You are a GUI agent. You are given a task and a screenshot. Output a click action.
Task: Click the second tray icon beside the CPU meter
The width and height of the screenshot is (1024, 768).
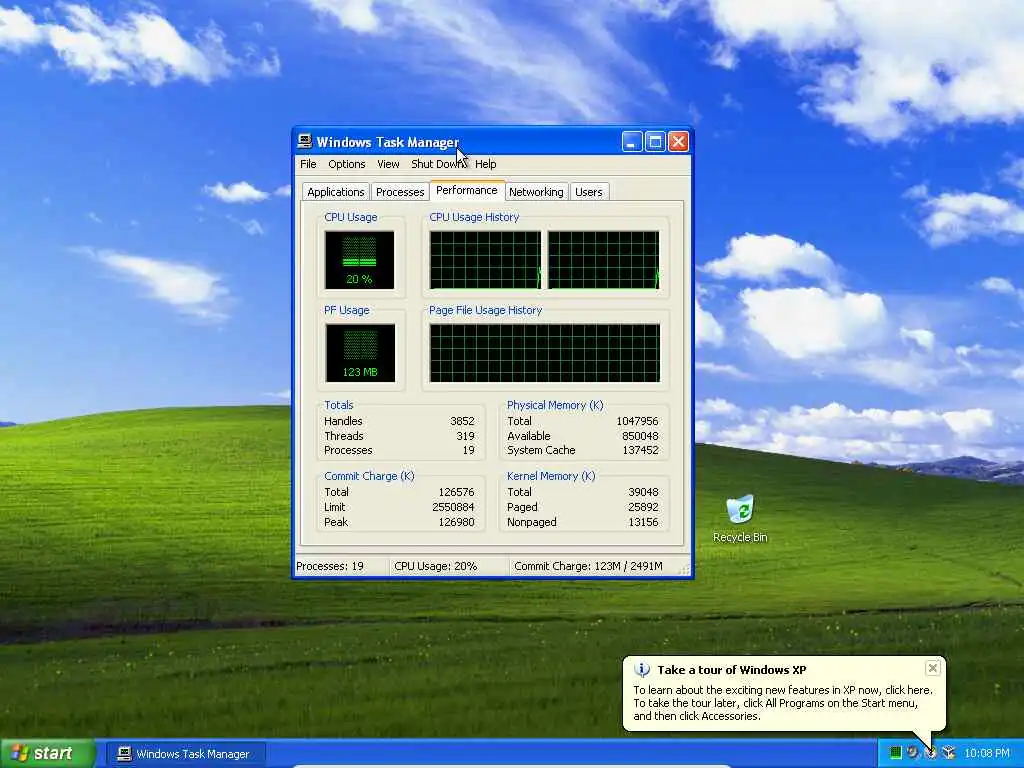click(x=913, y=753)
